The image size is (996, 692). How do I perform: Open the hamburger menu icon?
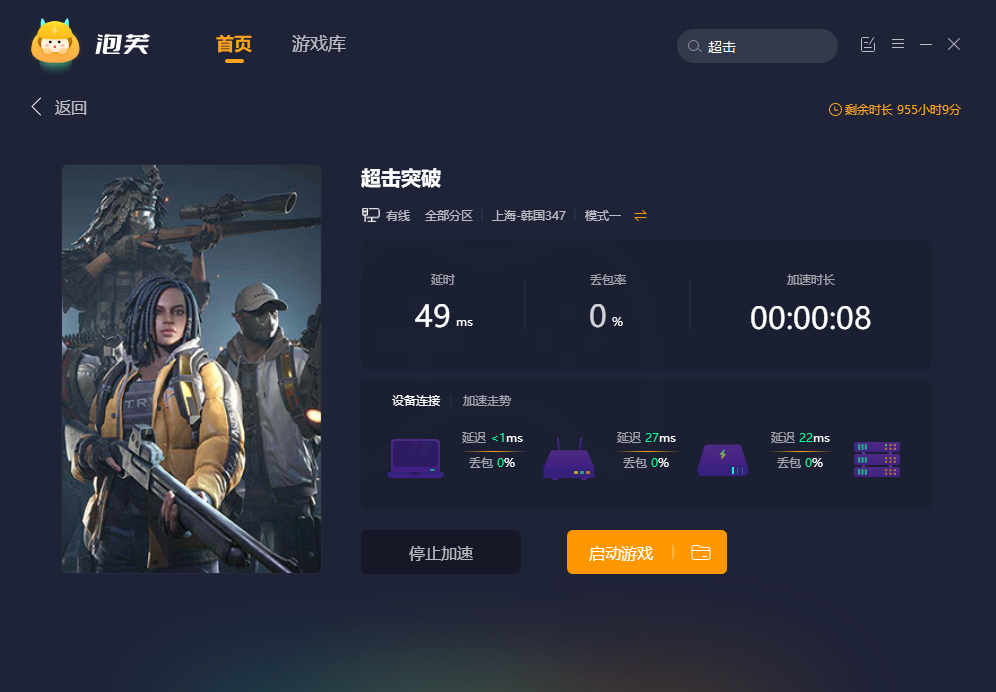coord(898,44)
